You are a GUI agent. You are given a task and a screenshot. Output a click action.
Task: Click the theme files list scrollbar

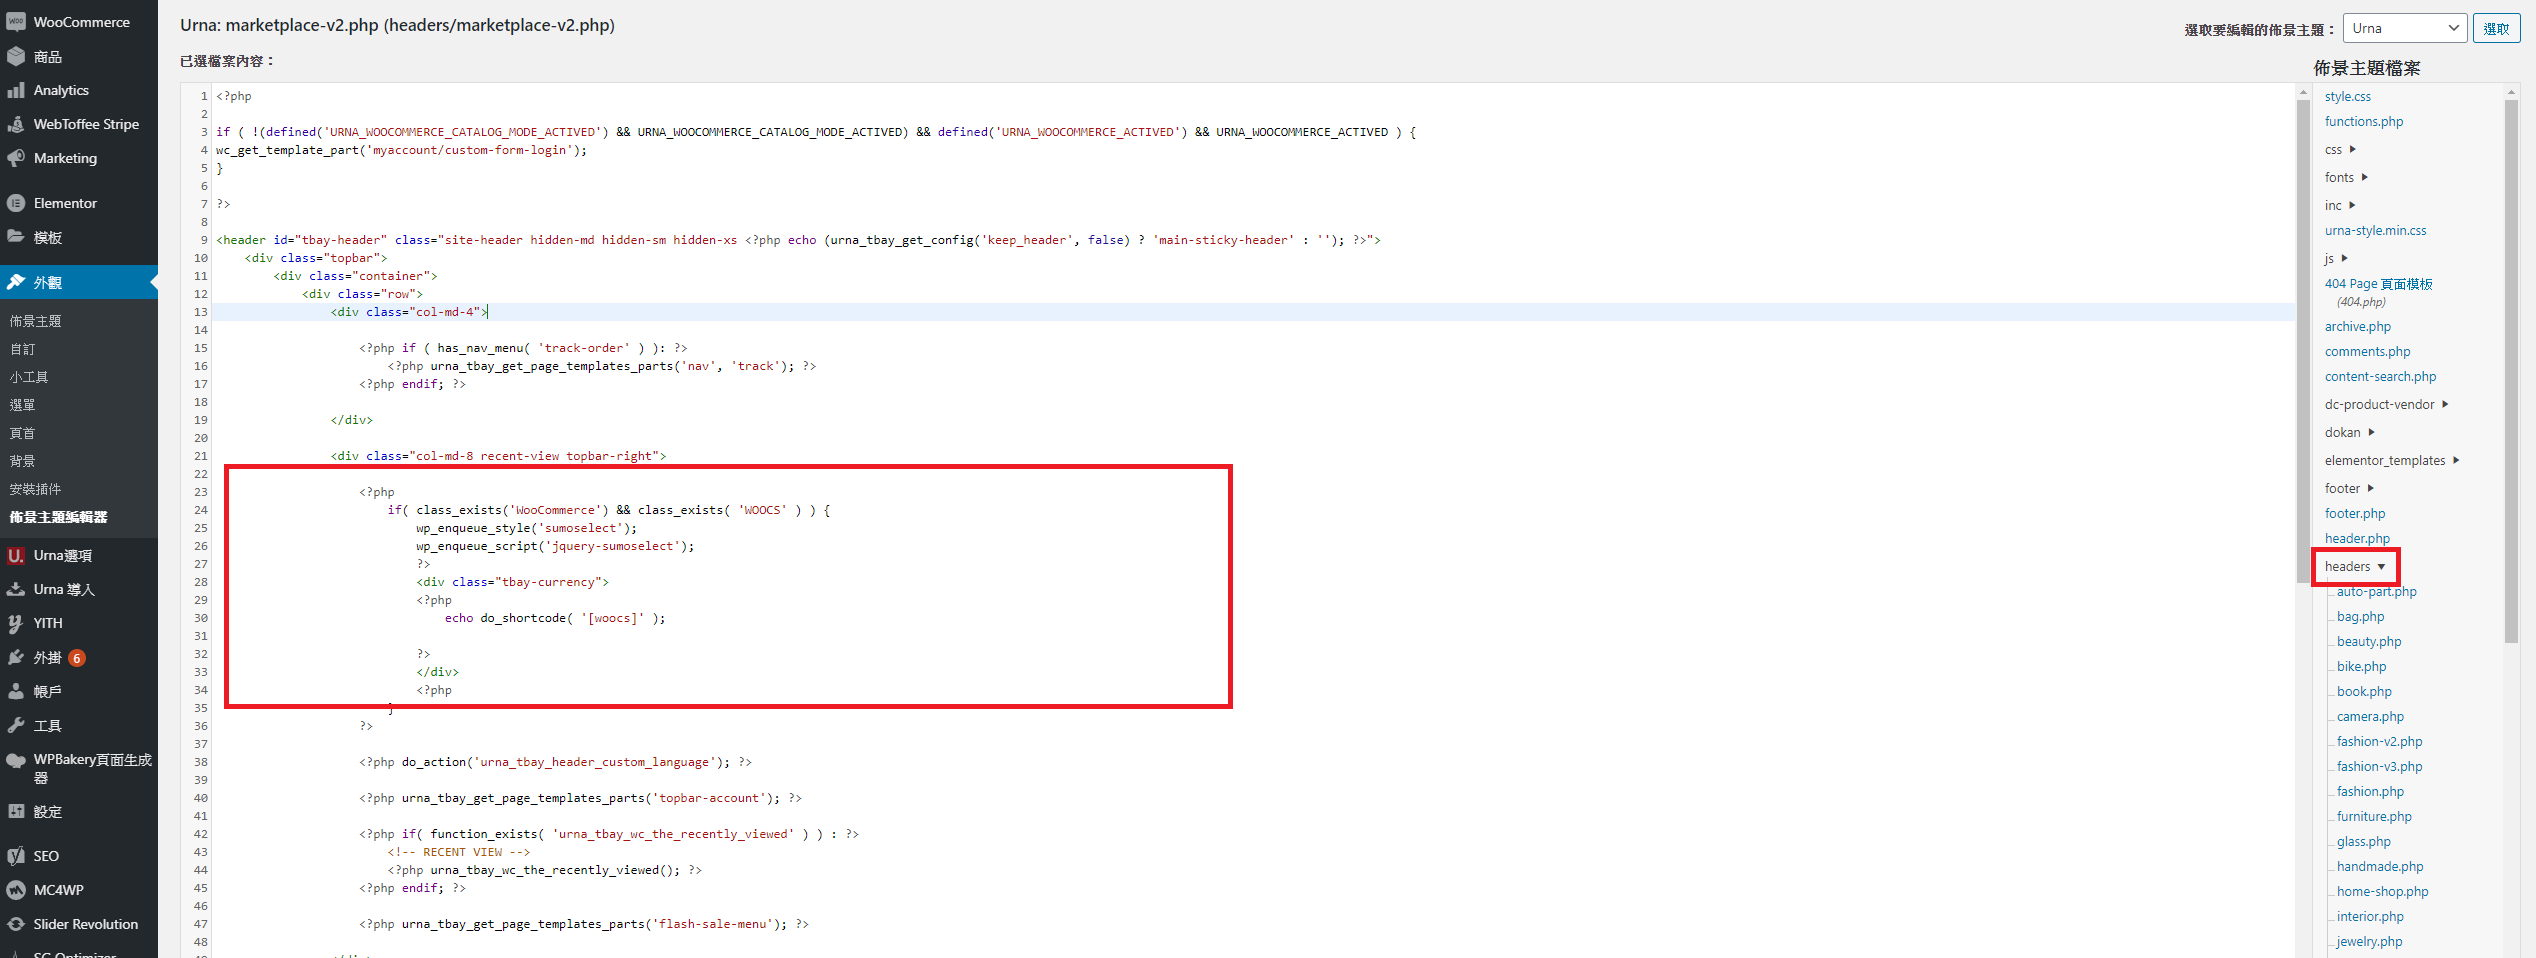click(x=2511, y=370)
